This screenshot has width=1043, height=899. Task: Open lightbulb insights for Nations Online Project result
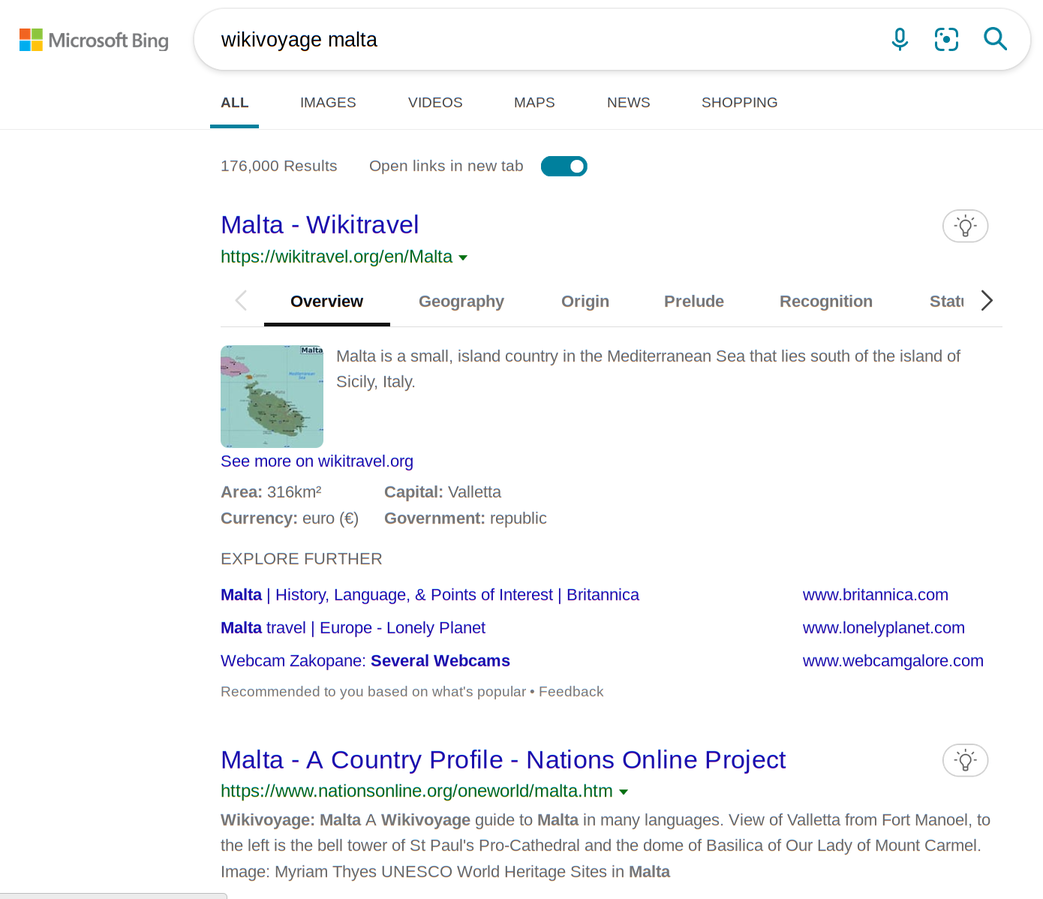click(965, 760)
